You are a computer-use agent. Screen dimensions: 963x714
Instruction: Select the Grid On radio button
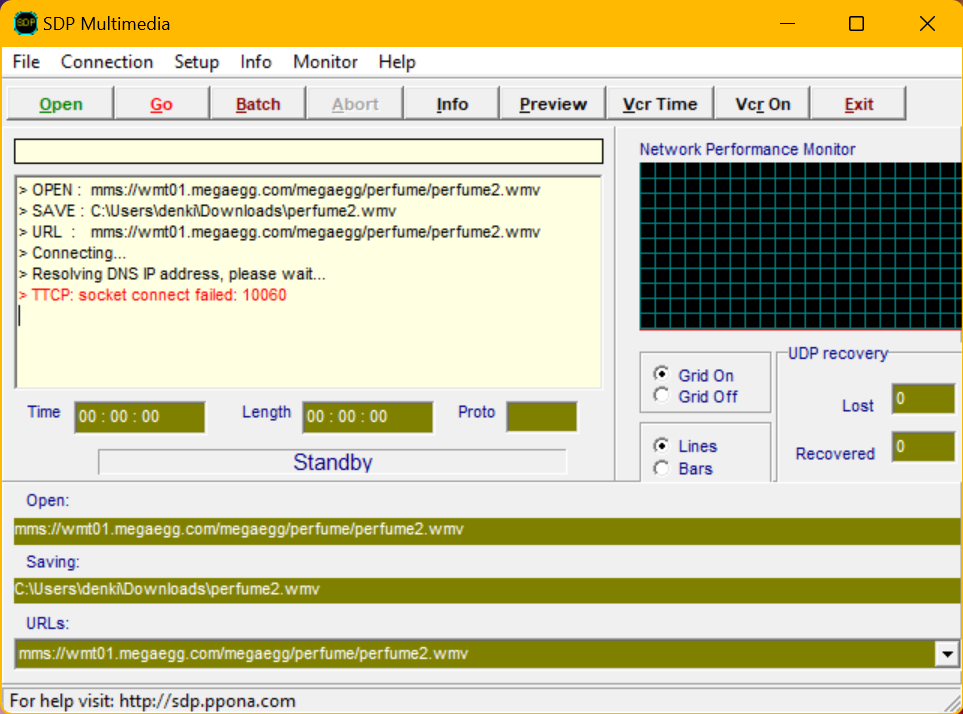(661, 374)
